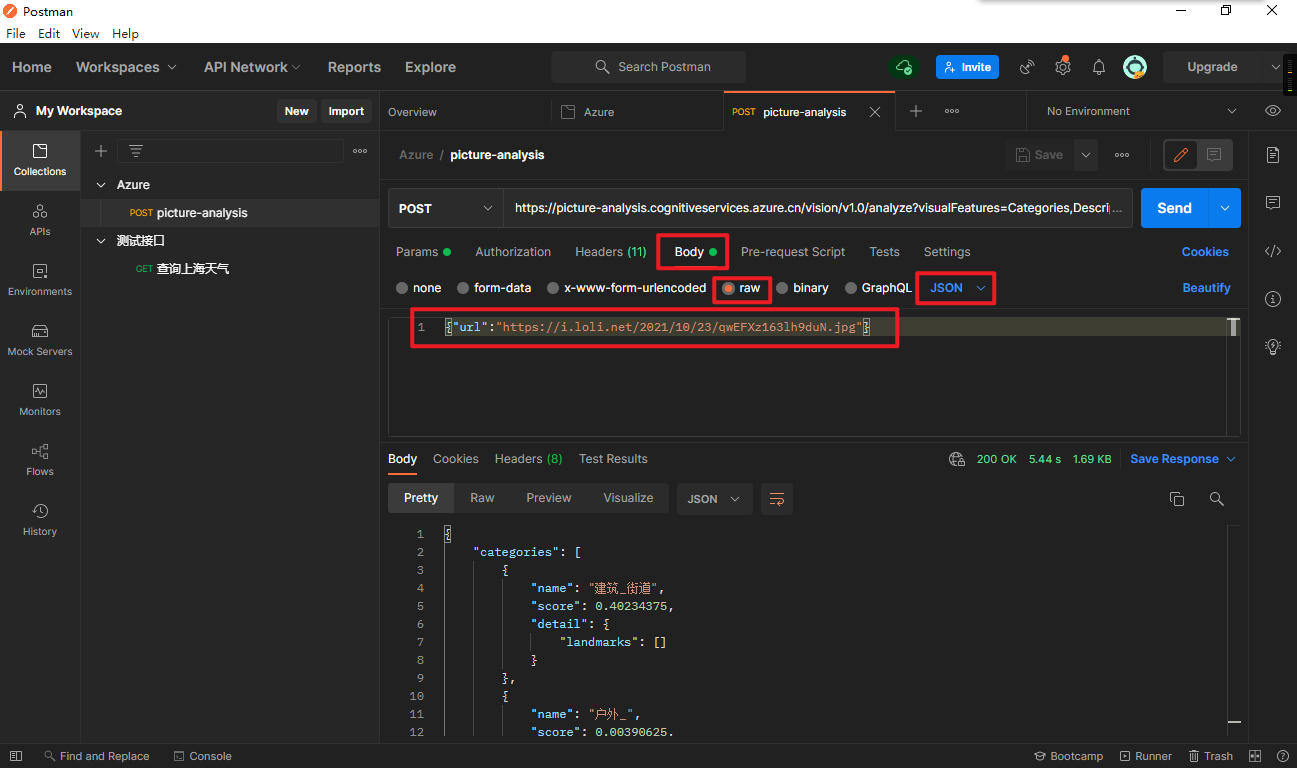Screen dimensions: 1297x768
Task: Open the POST method dropdown
Action: tap(446, 208)
